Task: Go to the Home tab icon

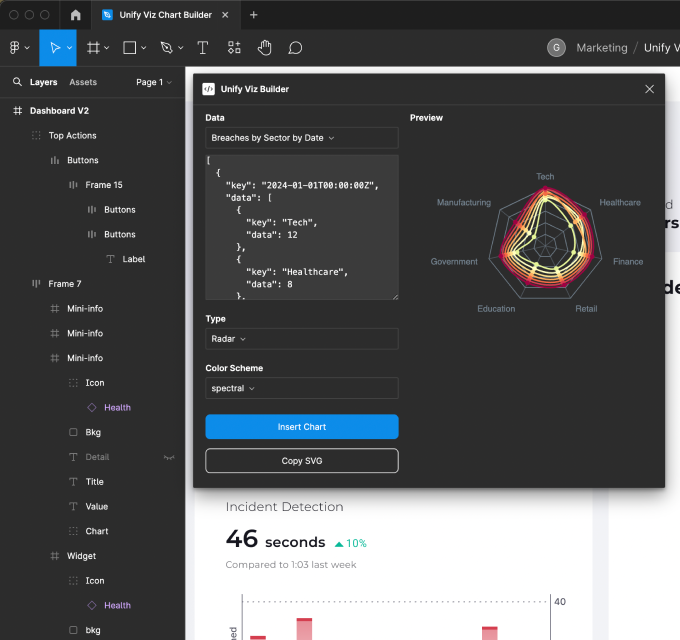Action: 76,15
